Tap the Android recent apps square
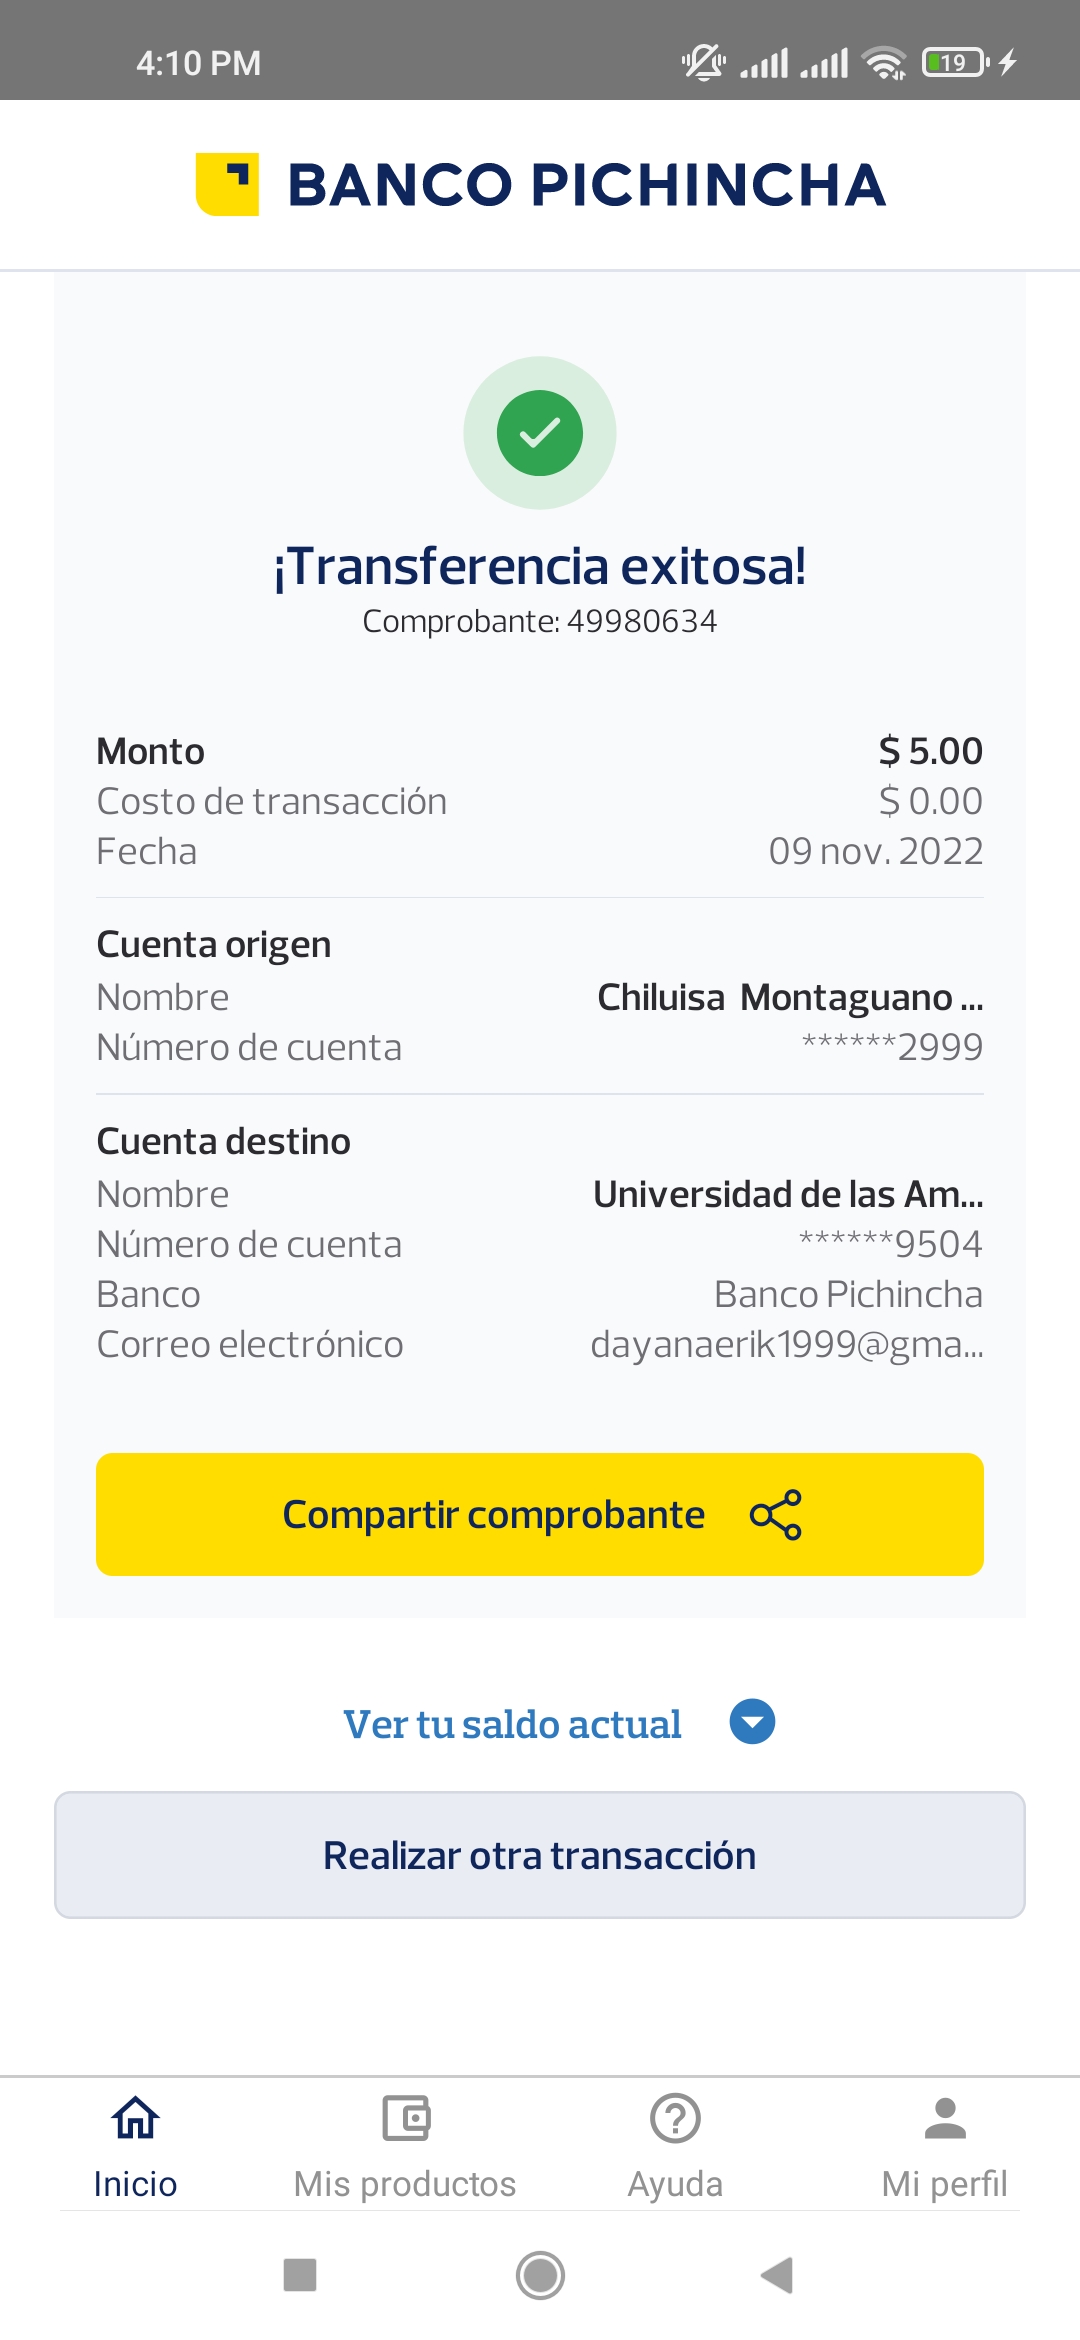 [x=300, y=2275]
